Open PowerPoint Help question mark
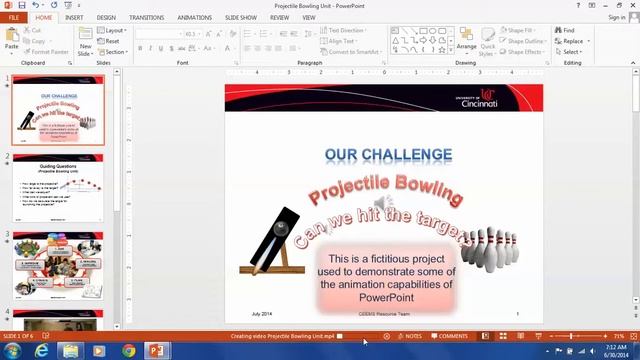 [578, 5]
